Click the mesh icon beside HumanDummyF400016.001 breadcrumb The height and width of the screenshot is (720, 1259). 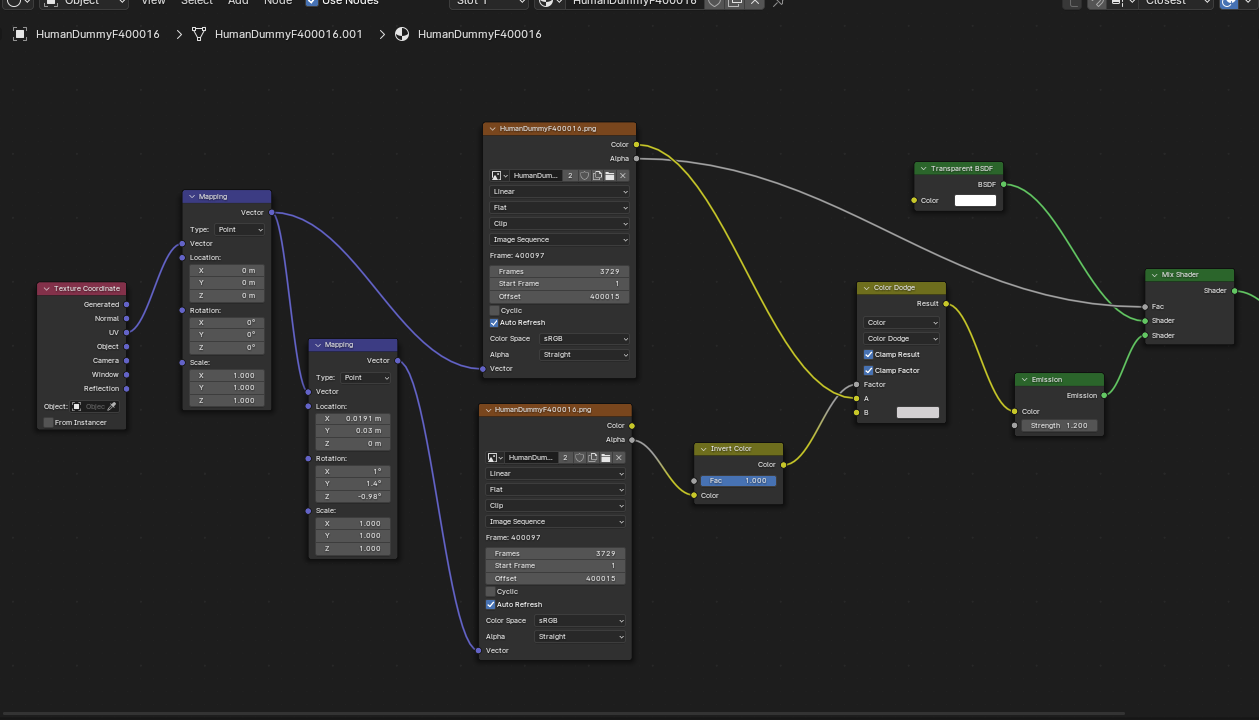click(199, 34)
